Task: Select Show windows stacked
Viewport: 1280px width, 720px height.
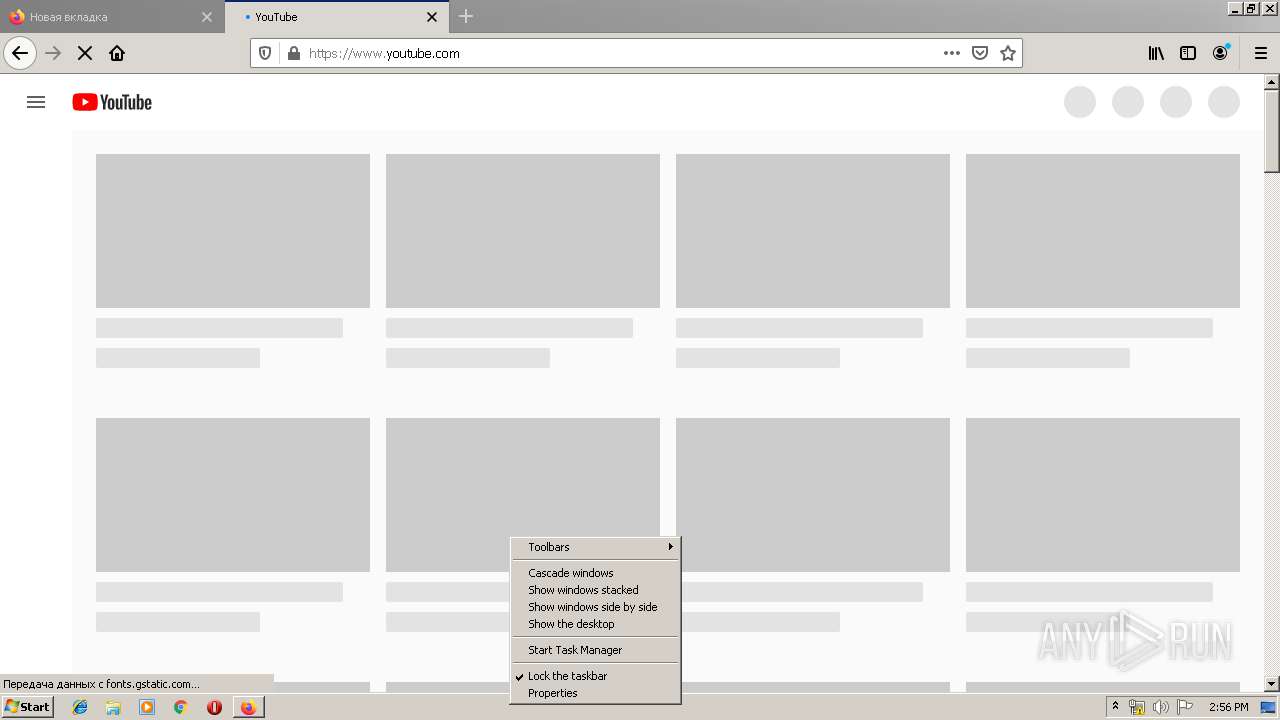Action: [x=595, y=590]
